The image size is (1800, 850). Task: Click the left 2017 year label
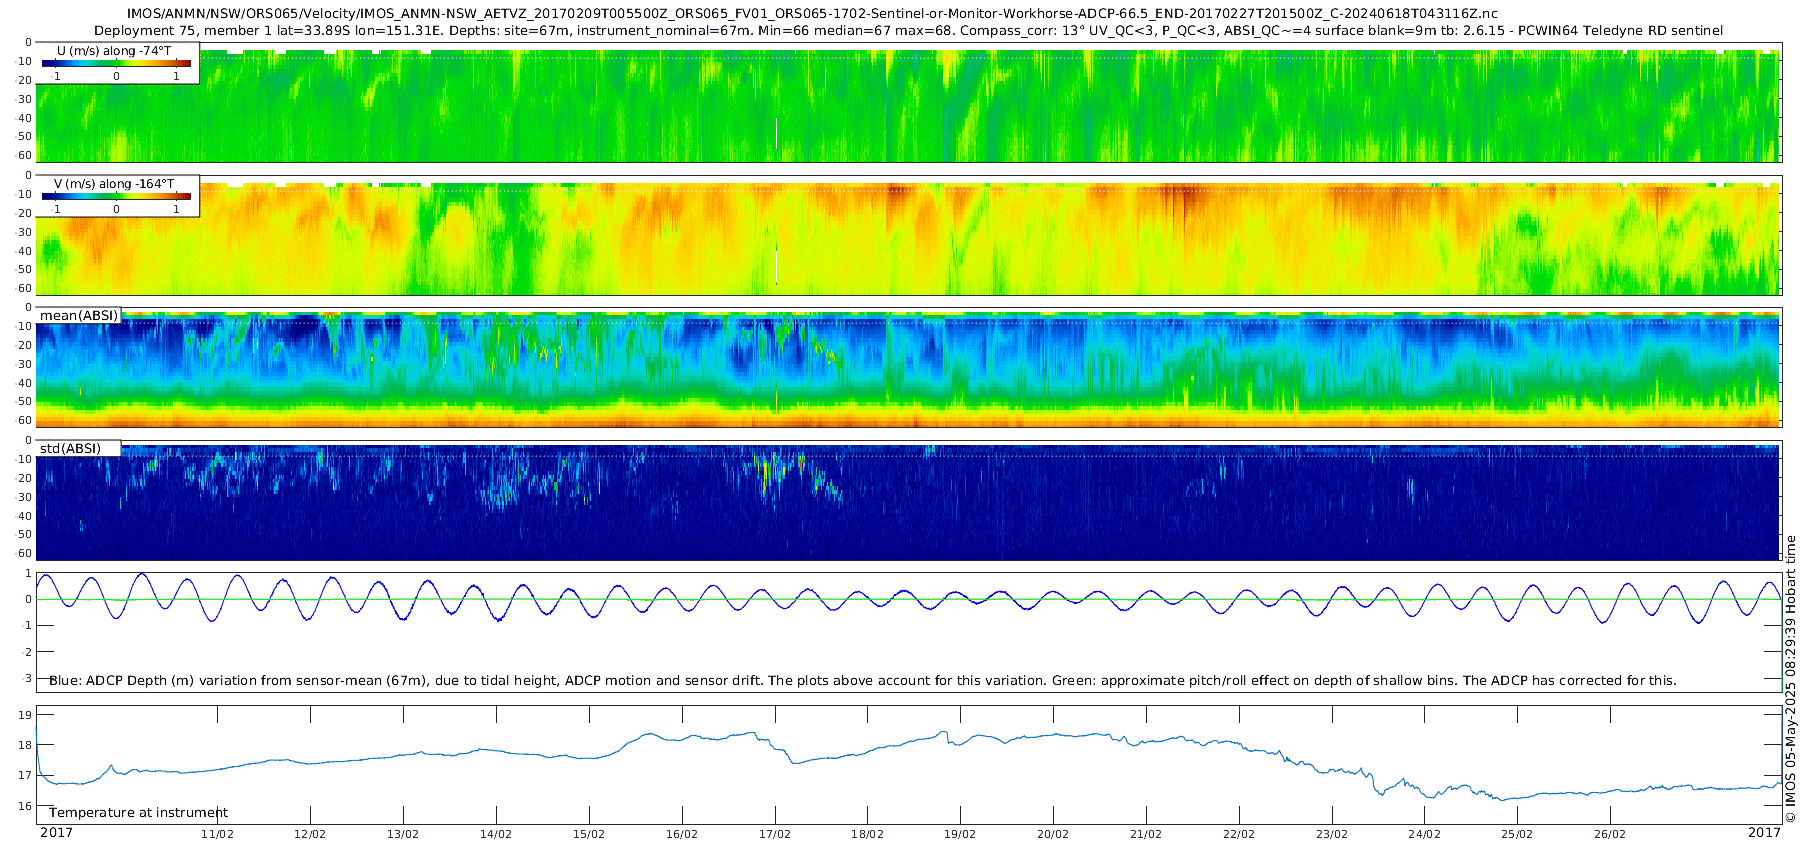[56, 832]
